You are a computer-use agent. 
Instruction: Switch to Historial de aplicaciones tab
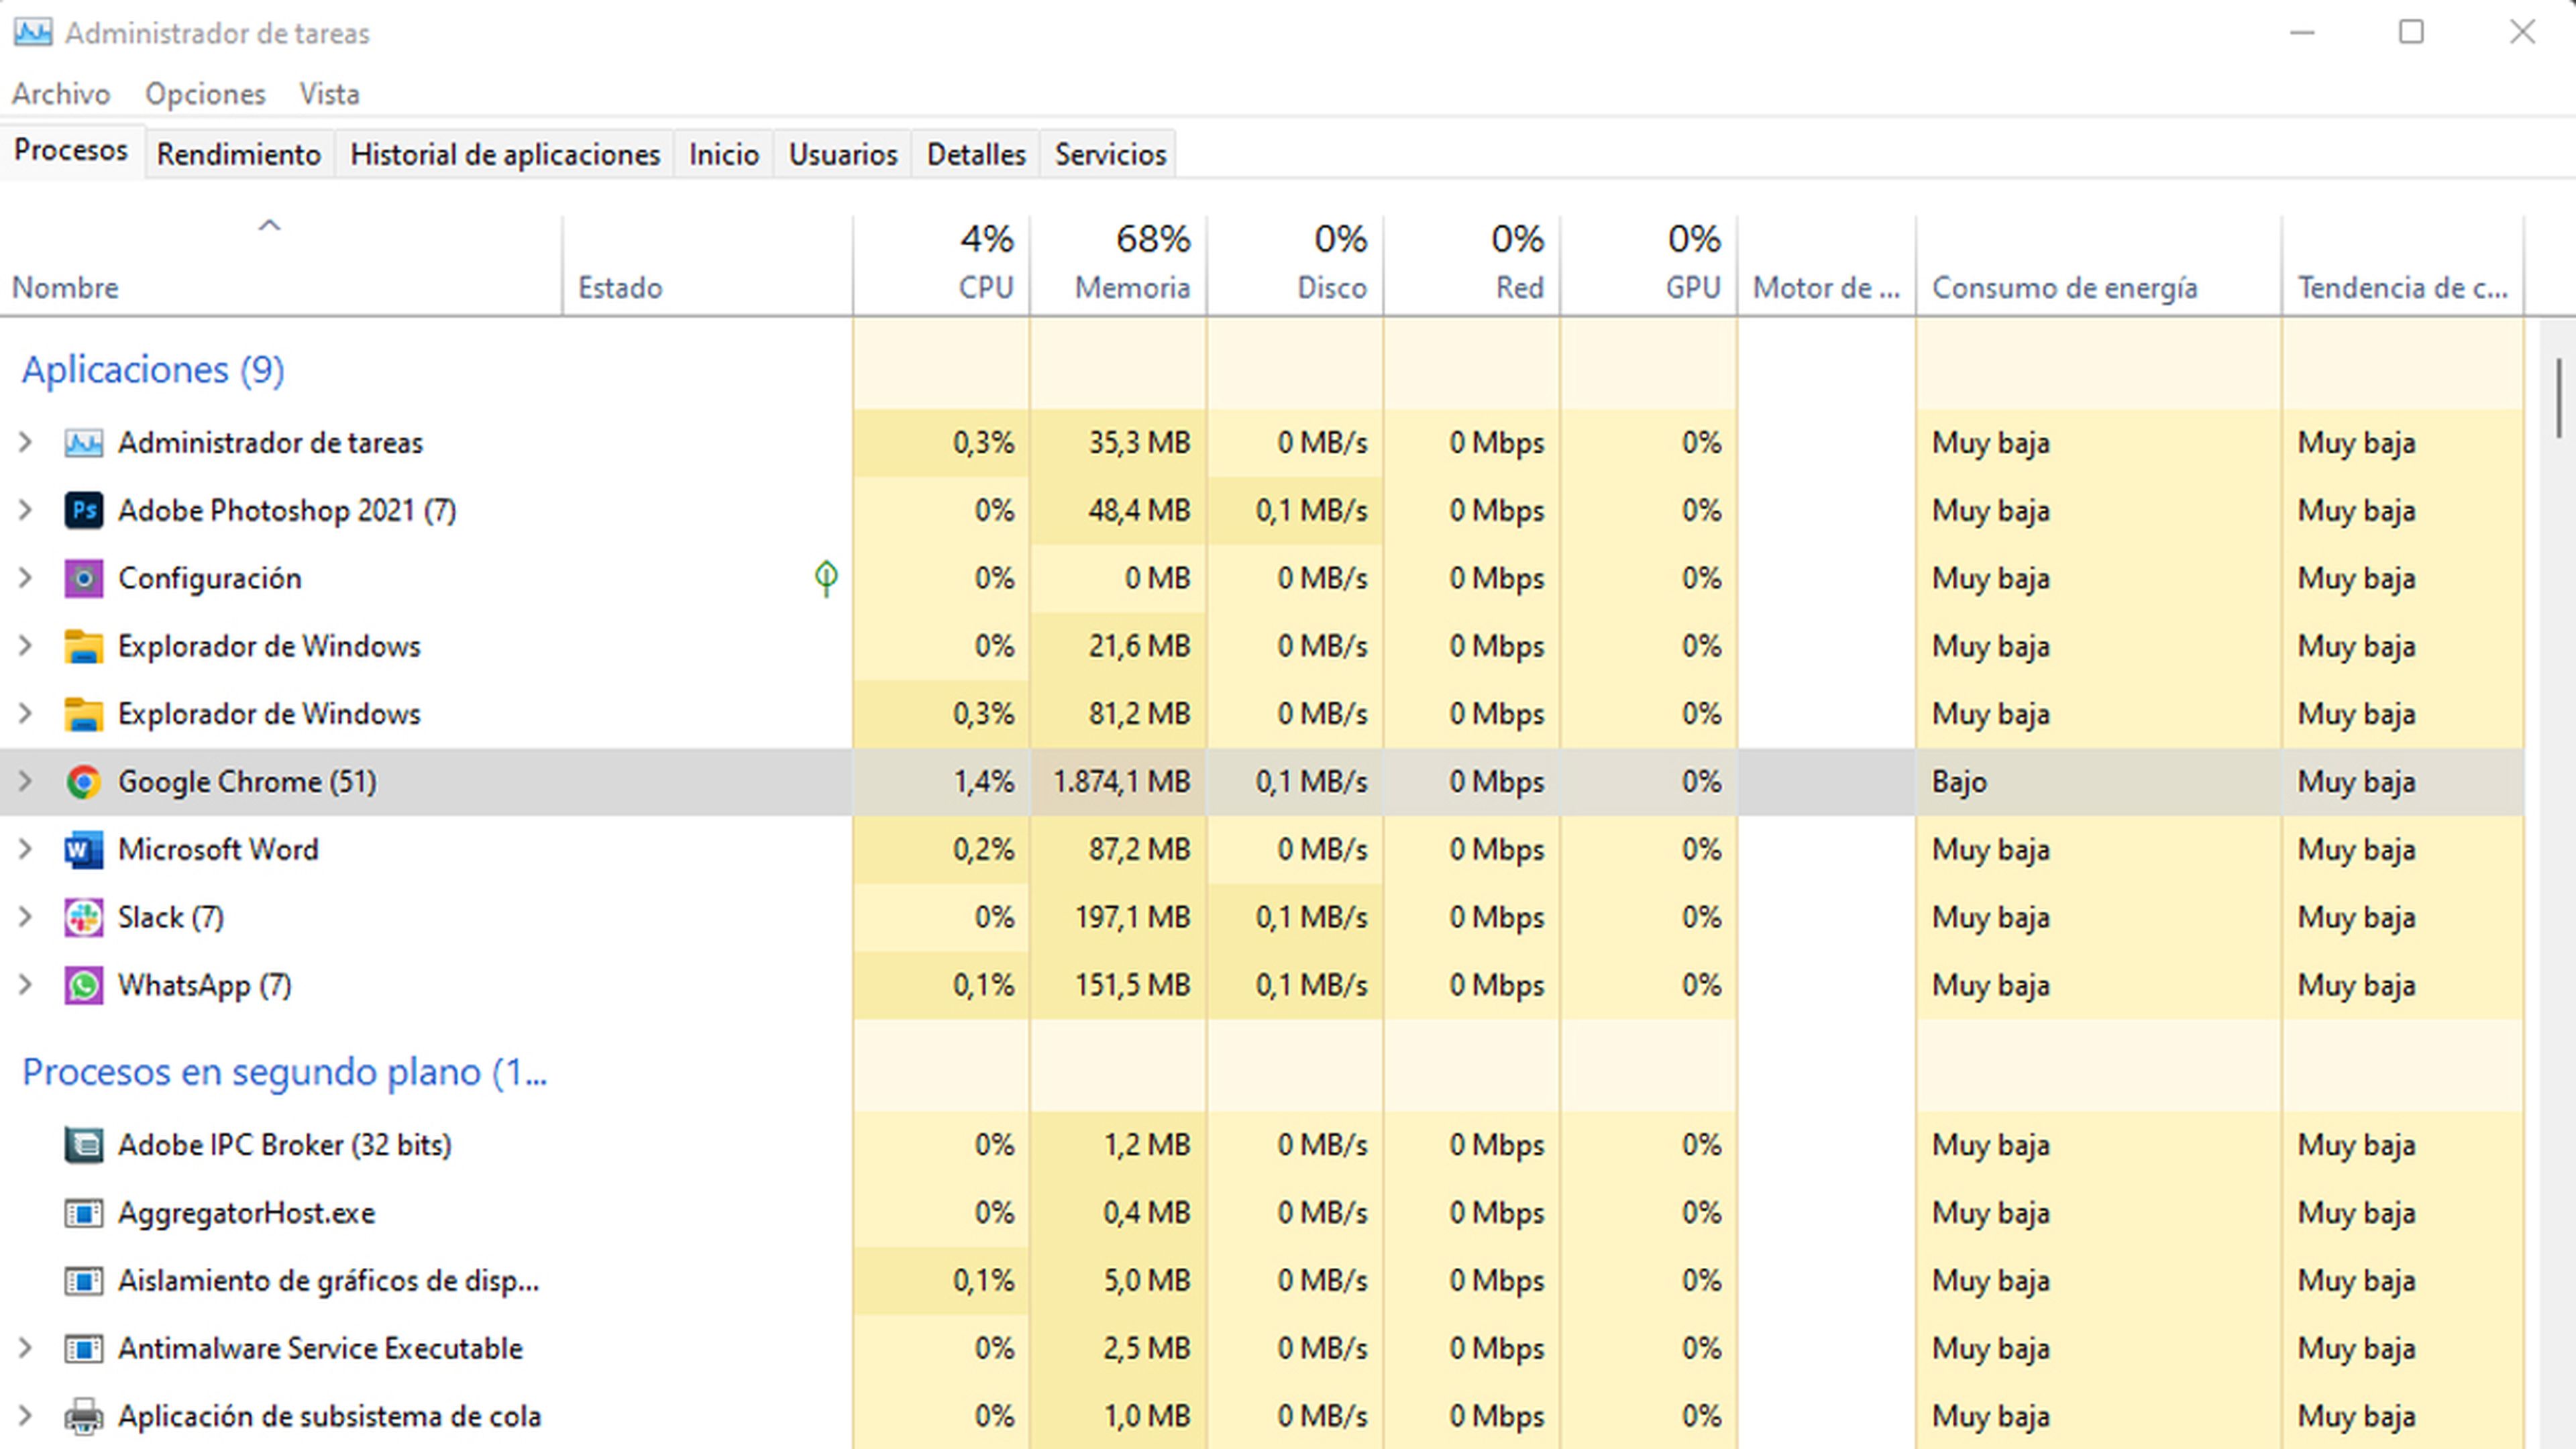pos(505,155)
